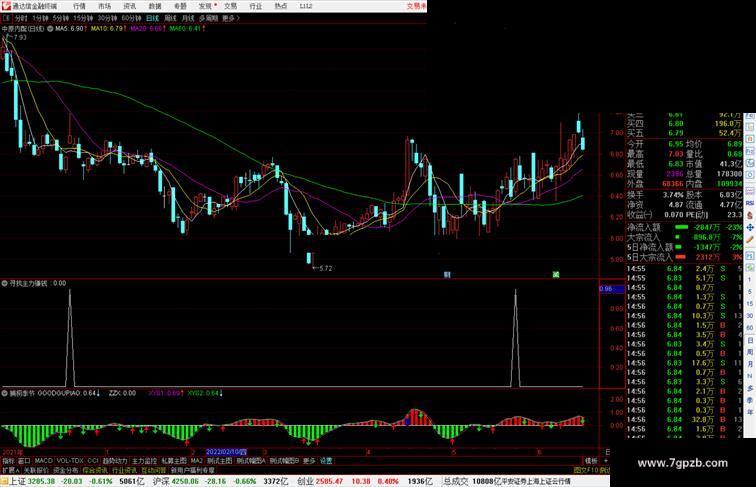The width and height of the screenshot is (756, 487).
Task: Select the 趋势动力 indicator tab
Action: [x=115, y=461]
